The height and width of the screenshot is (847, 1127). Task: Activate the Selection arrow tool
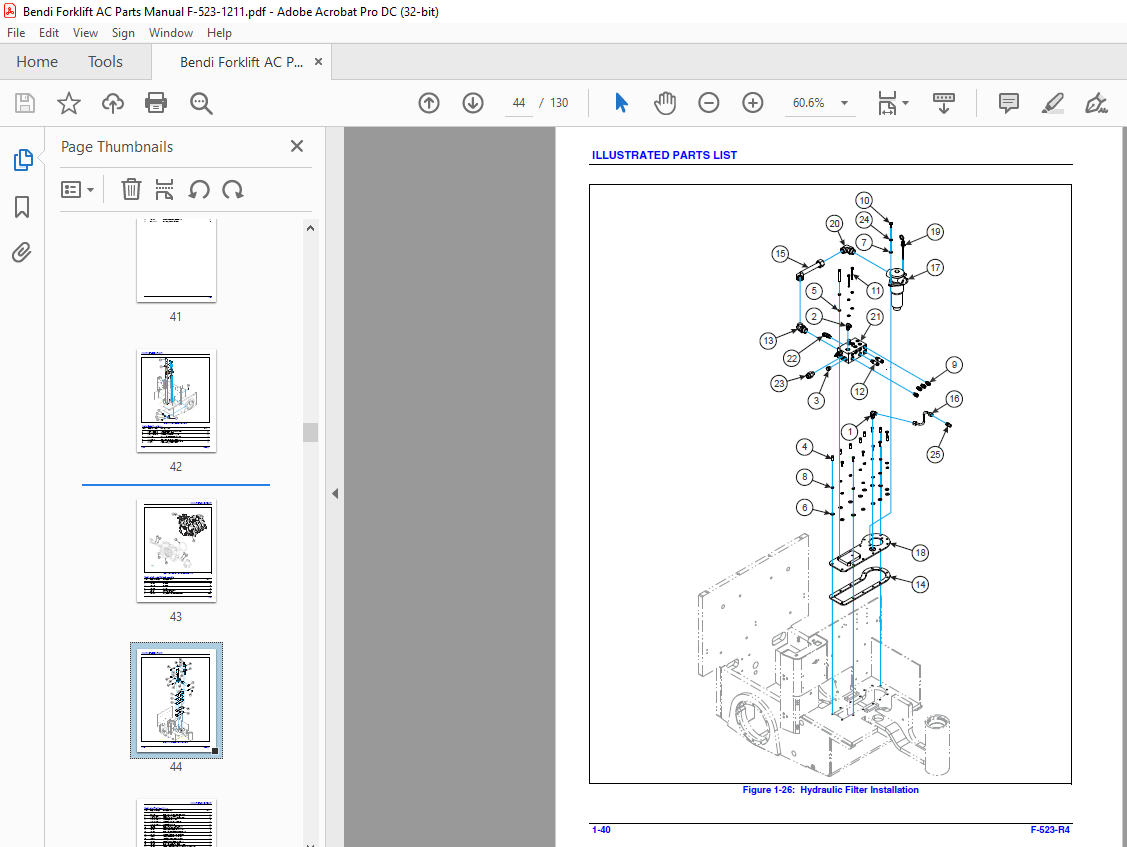(x=622, y=103)
